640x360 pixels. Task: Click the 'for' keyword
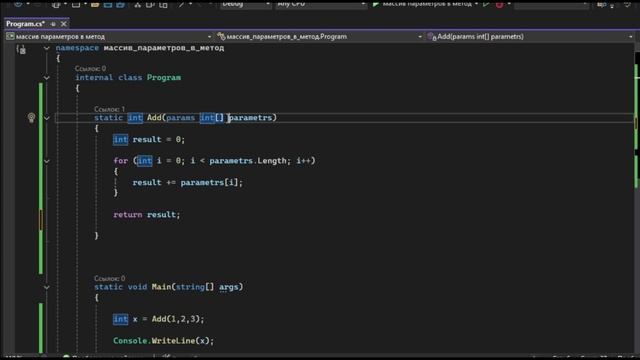coord(120,161)
